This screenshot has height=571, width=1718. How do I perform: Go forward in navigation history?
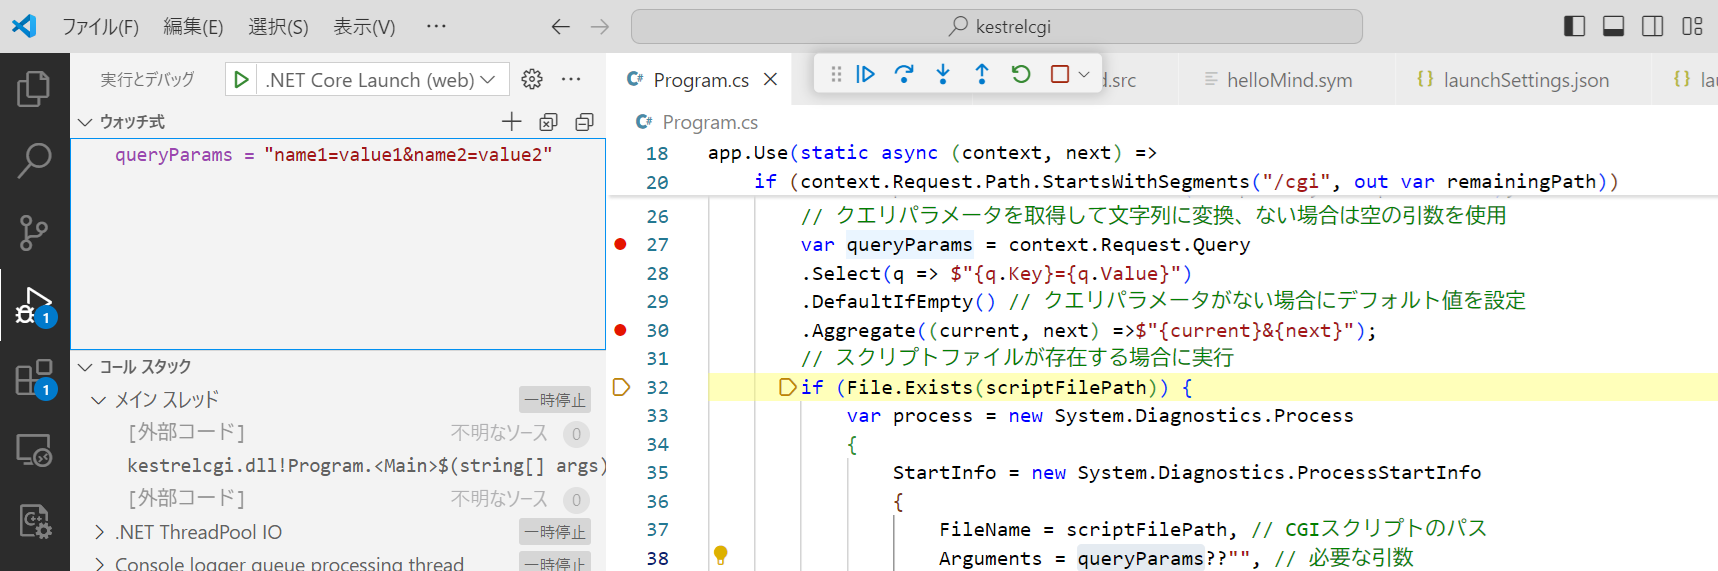coord(600,27)
